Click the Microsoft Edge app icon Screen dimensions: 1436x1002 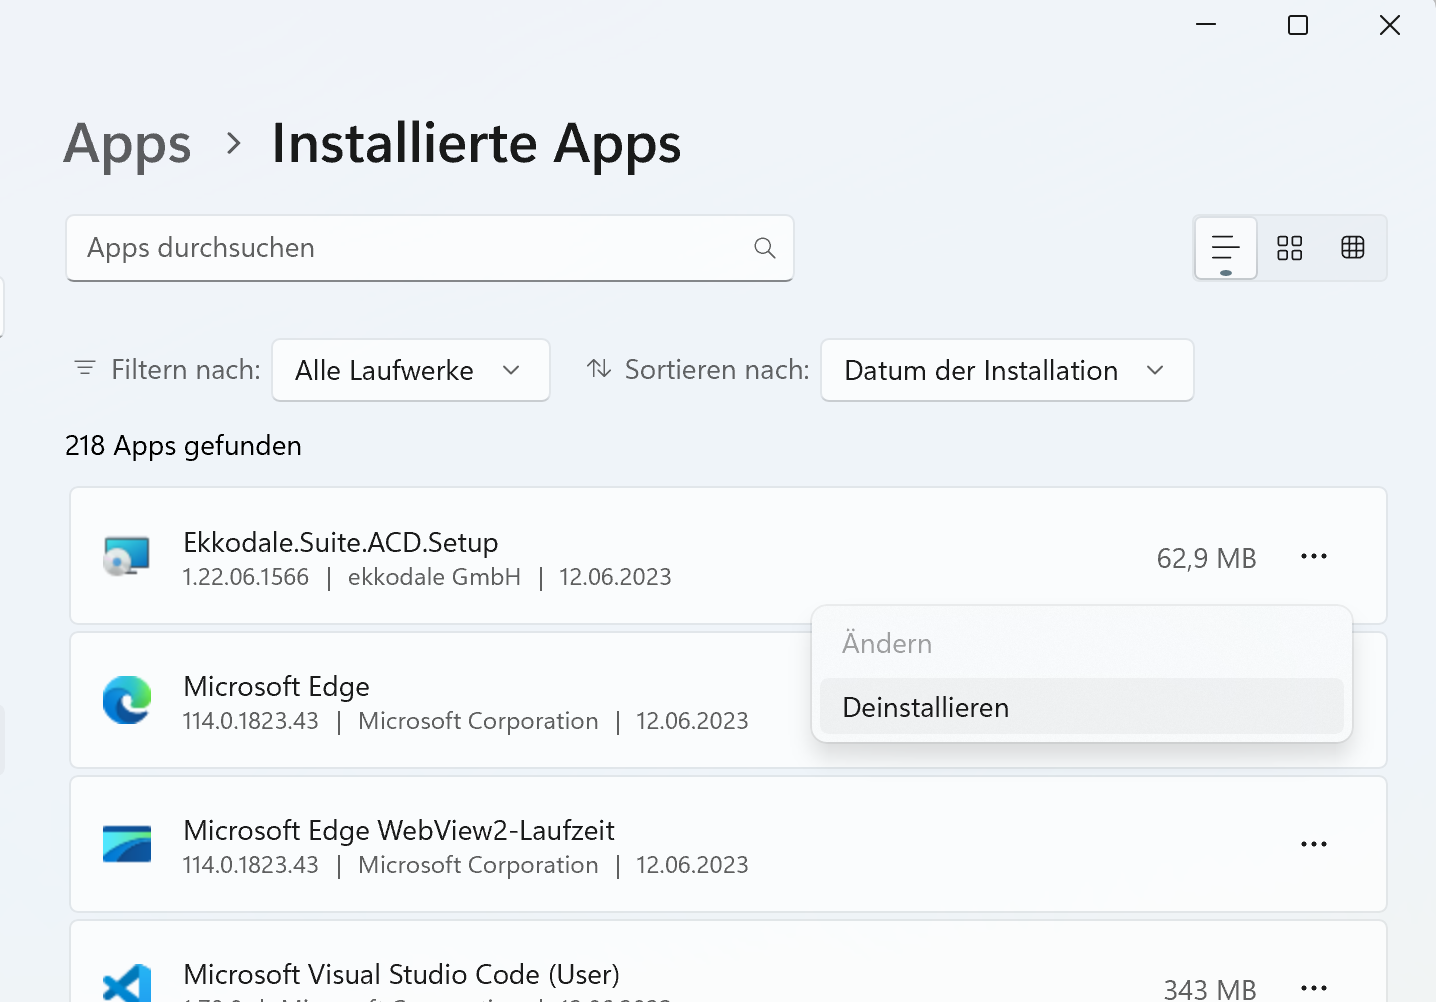127,700
